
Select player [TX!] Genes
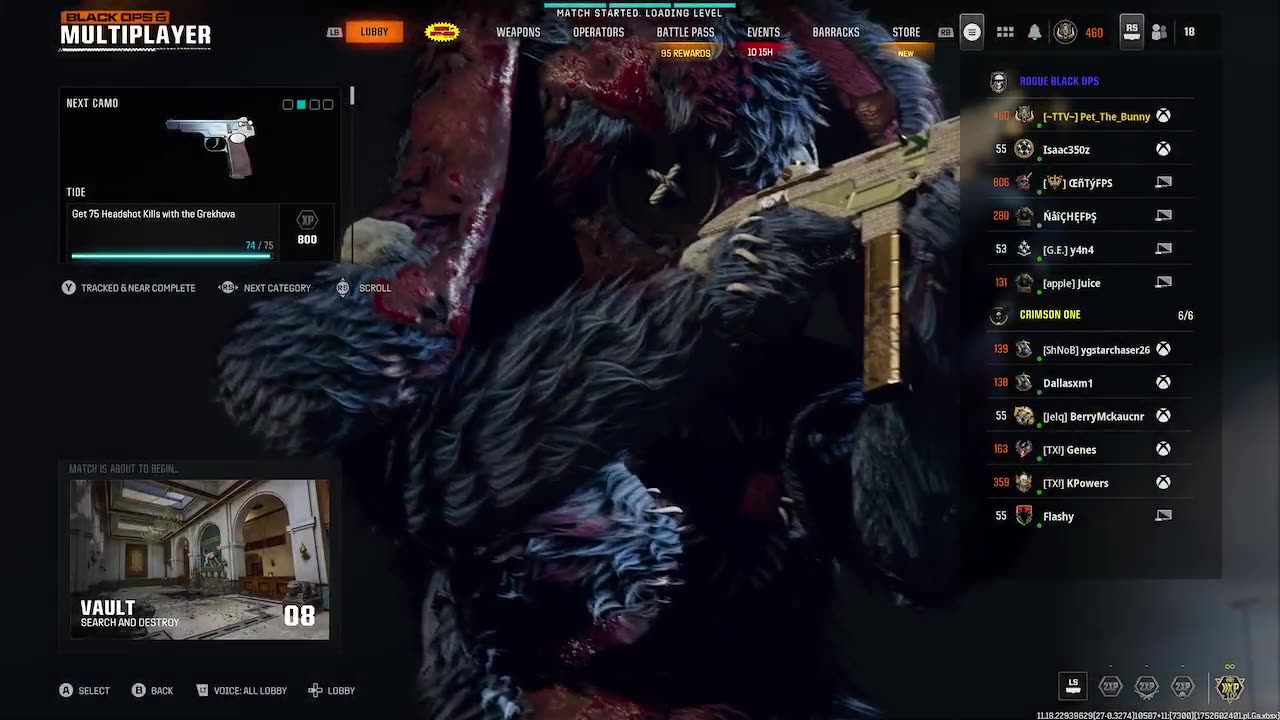pos(1089,449)
